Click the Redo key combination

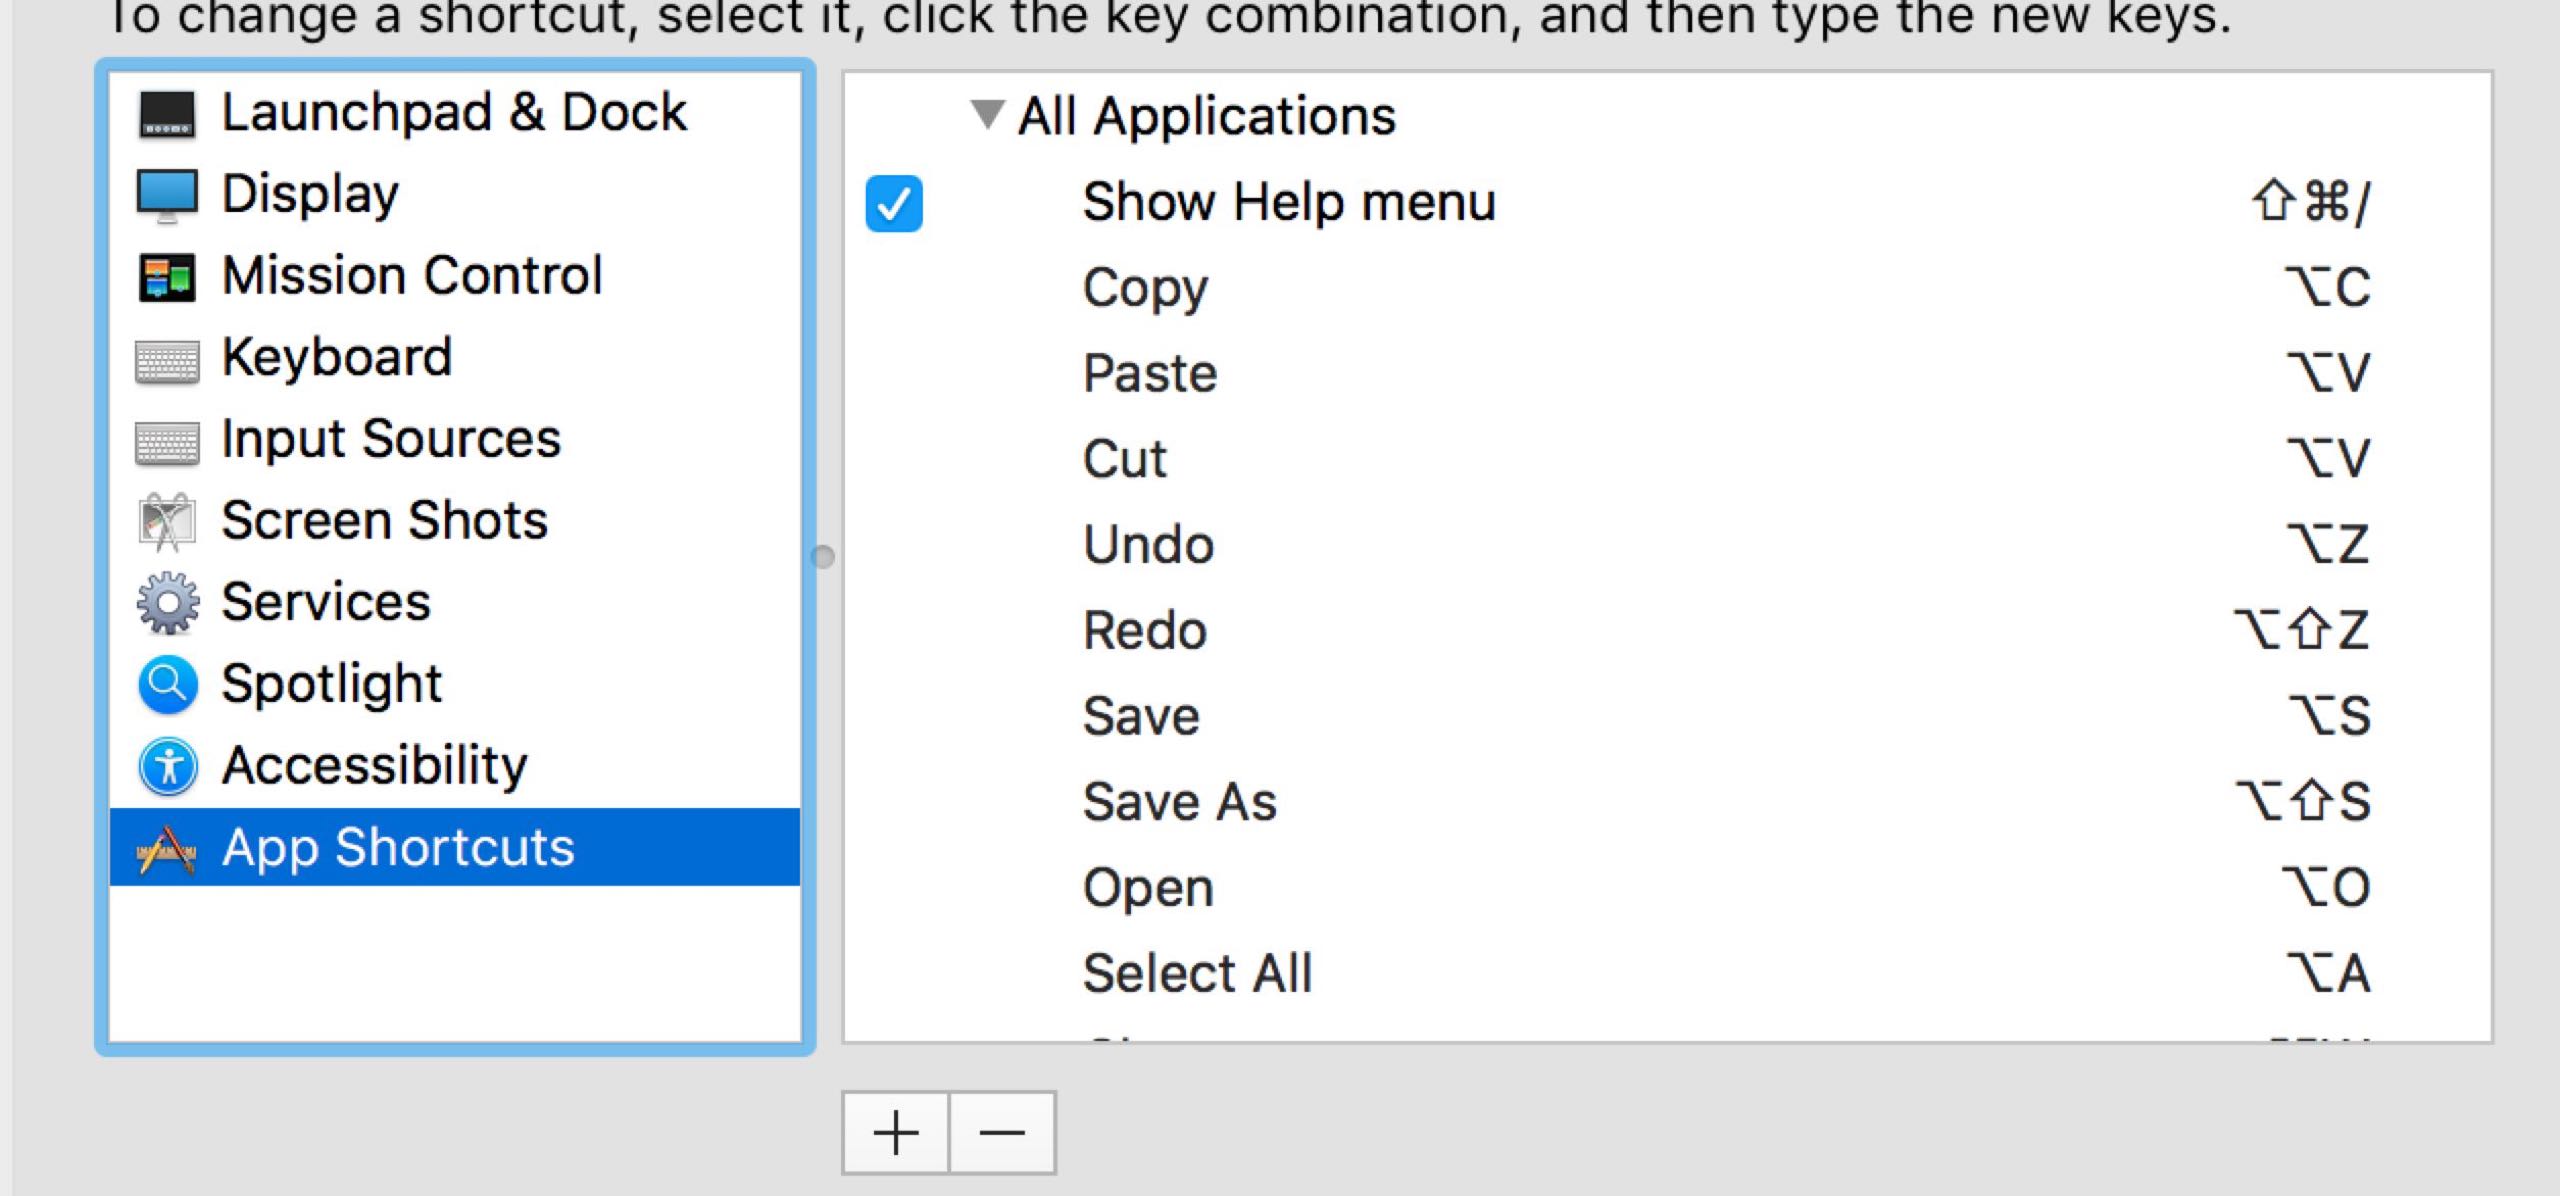tap(2301, 631)
